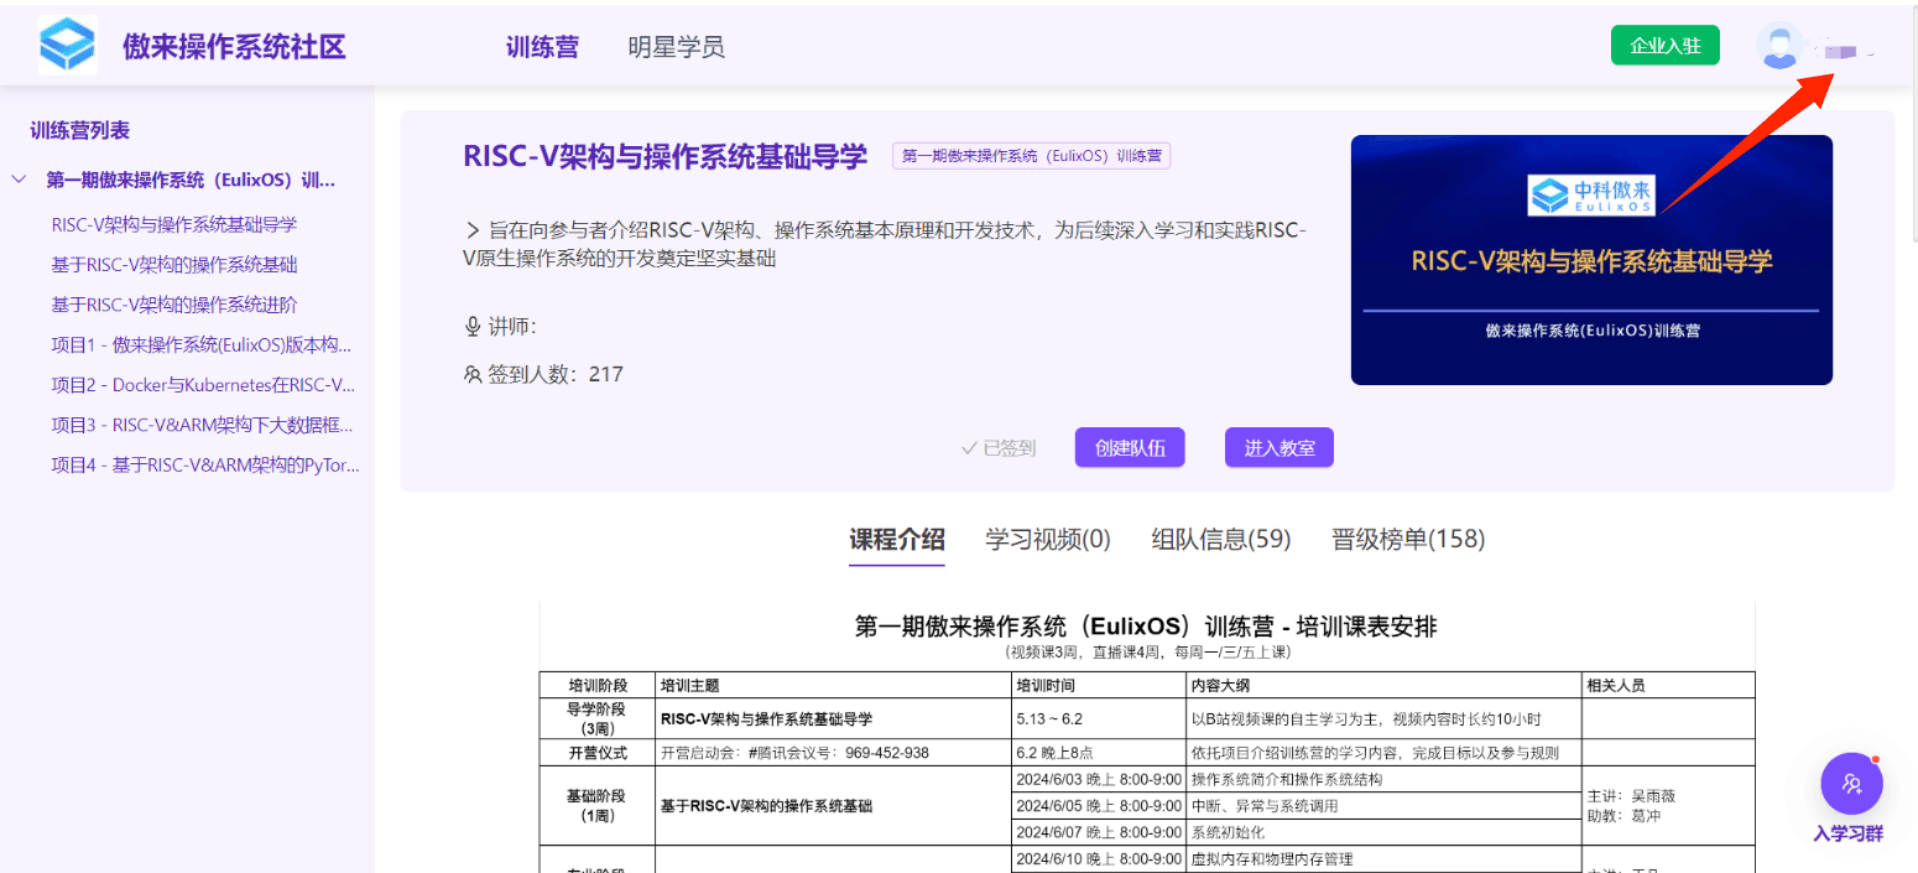This screenshot has width=1918, height=873.
Task: Click the cell 2024/6/07 晚上 8:00-9:00
Action: point(1099,832)
